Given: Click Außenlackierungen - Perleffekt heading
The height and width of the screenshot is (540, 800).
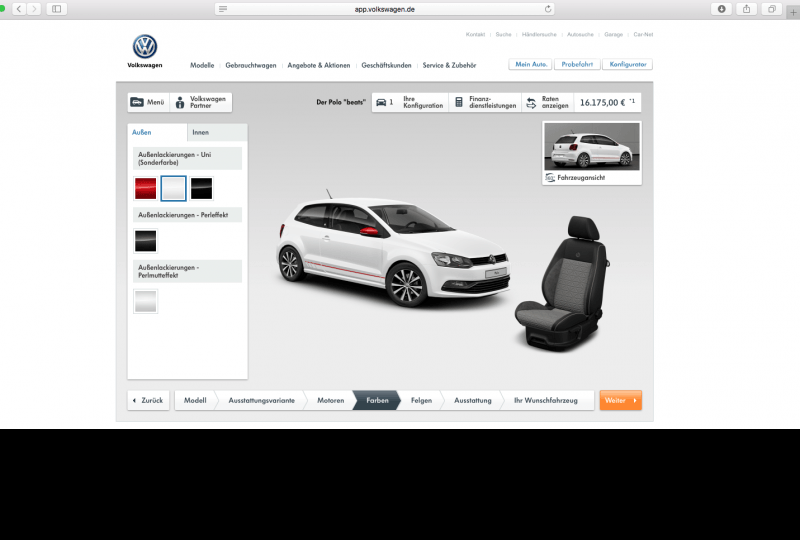Looking at the screenshot, I should pyautogui.click(x=187, y=215).
